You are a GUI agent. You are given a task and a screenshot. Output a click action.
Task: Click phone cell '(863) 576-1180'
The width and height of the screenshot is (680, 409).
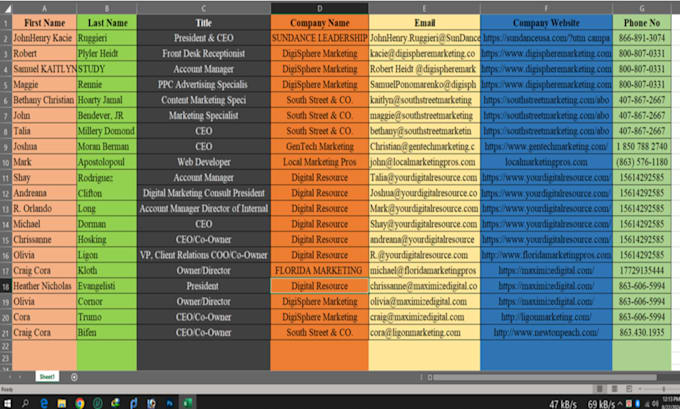(642, 162)
